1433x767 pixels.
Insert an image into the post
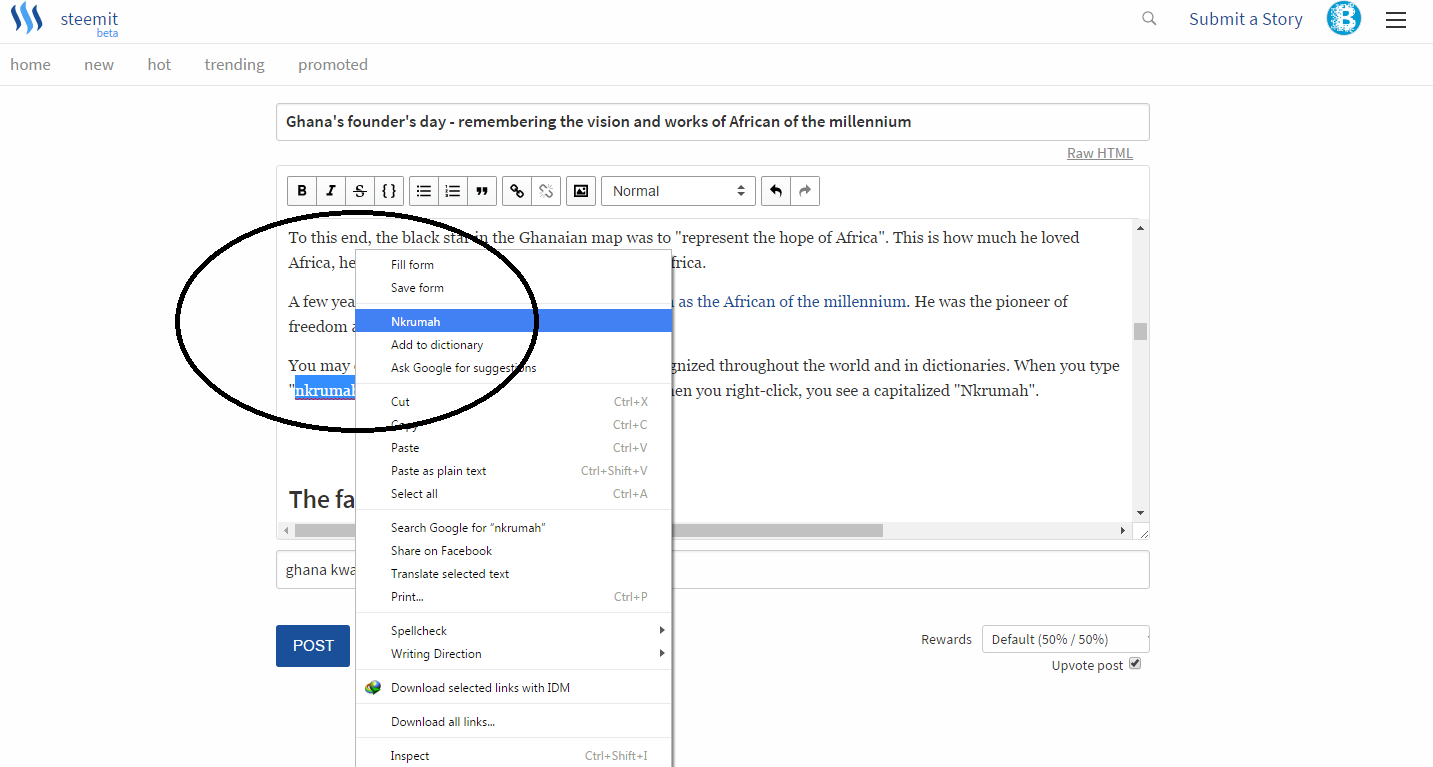pos(580,191)
